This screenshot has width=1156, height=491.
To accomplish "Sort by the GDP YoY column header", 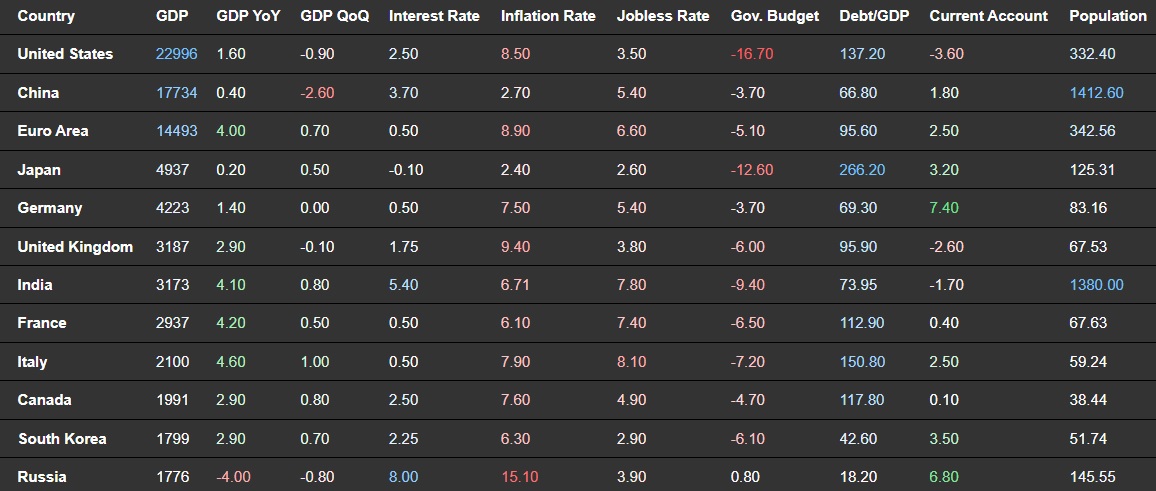I will click(248, 15).
